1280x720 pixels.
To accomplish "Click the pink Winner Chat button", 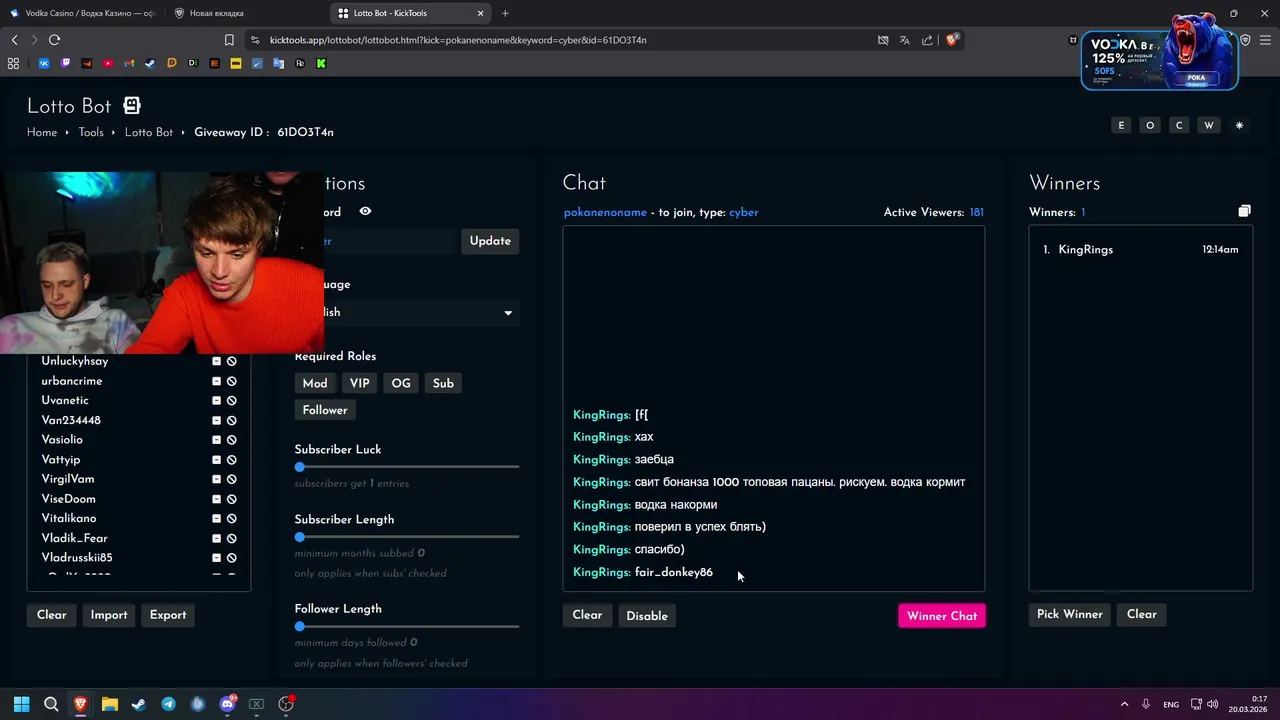I will tap(942, 616).
